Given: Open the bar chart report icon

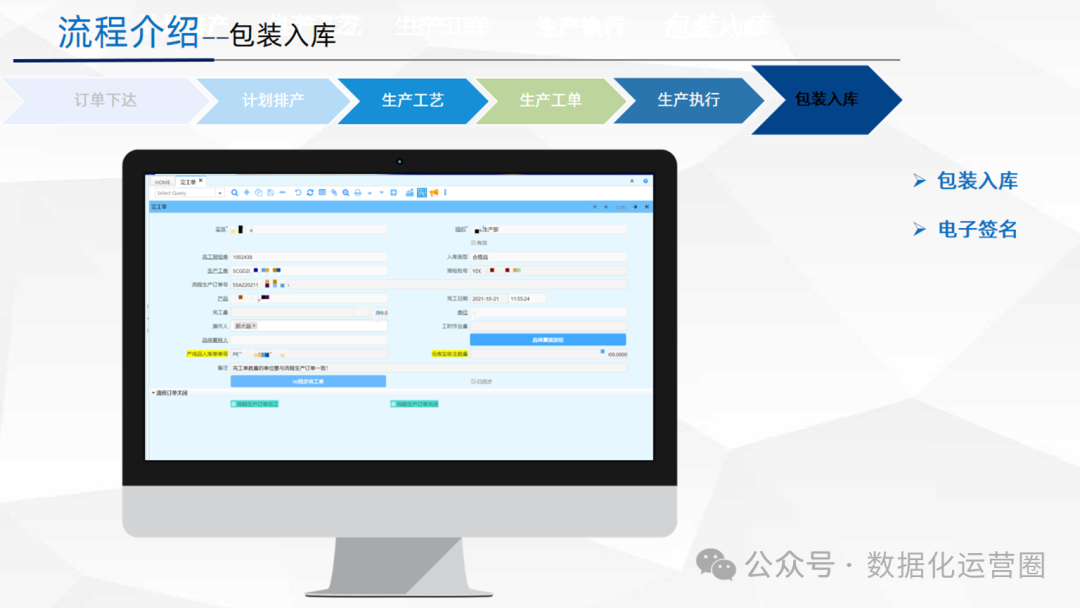Looking at the screenshot, I should coord(410,193).
